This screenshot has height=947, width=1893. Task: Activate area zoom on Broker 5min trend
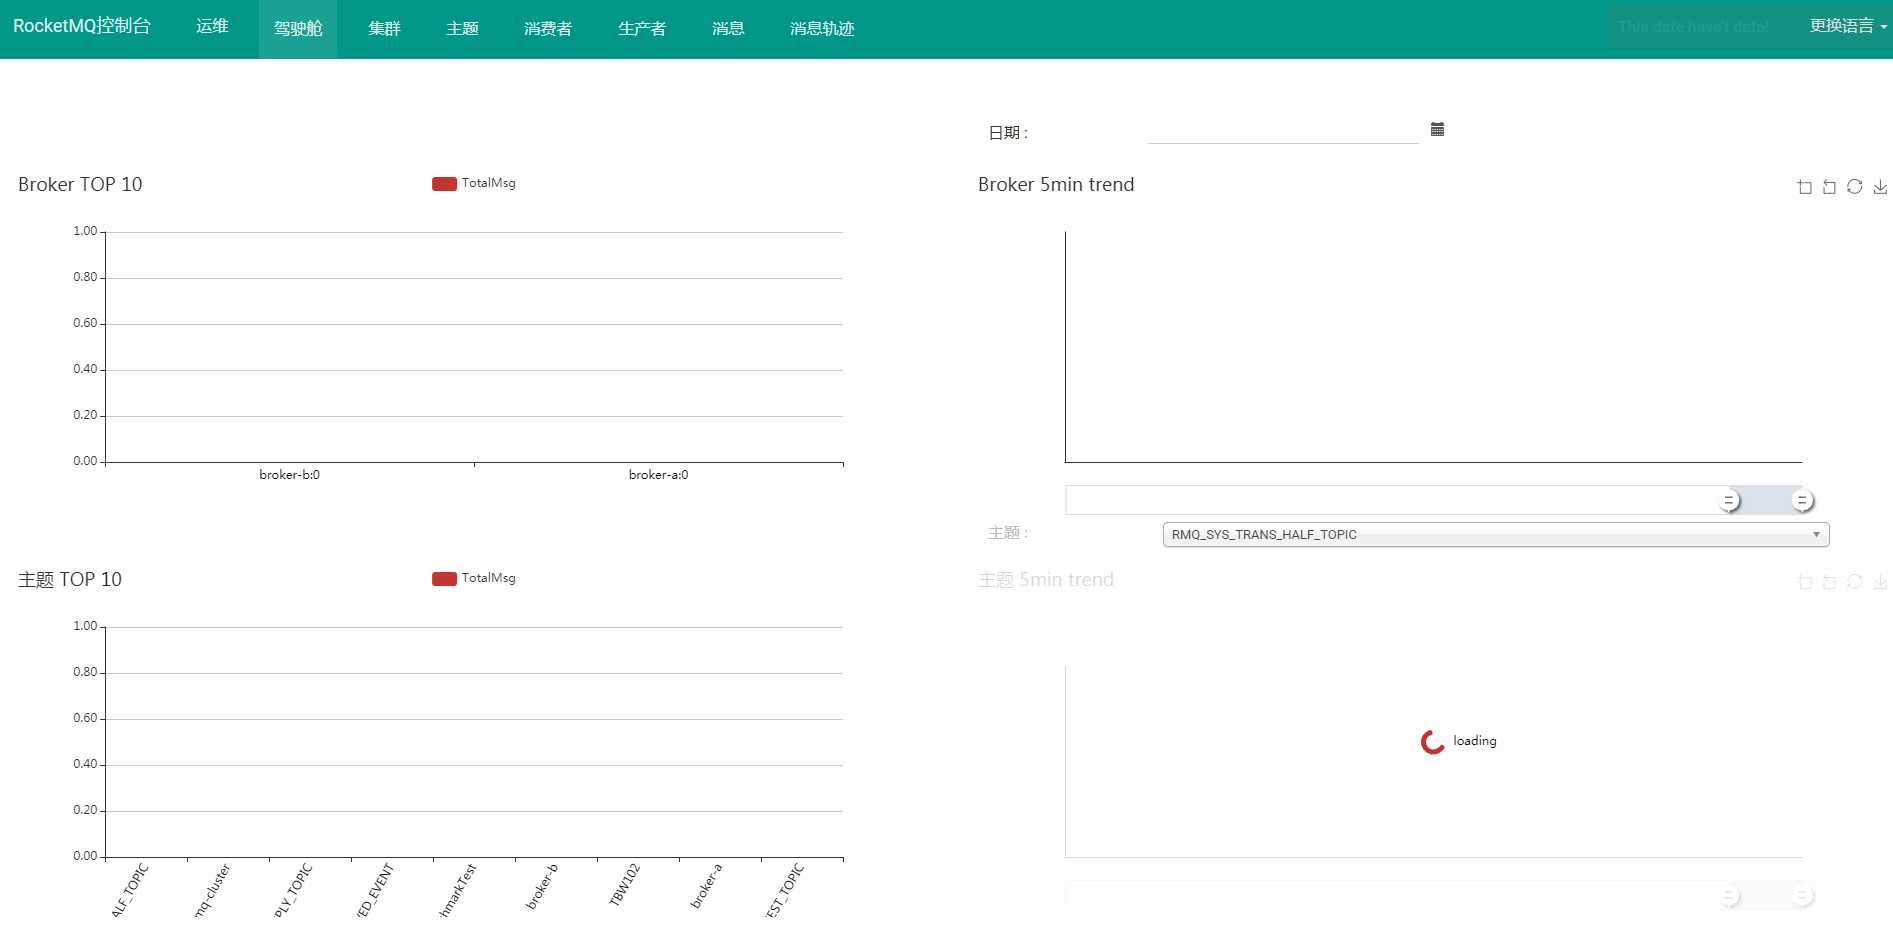tap(1805, 187)
